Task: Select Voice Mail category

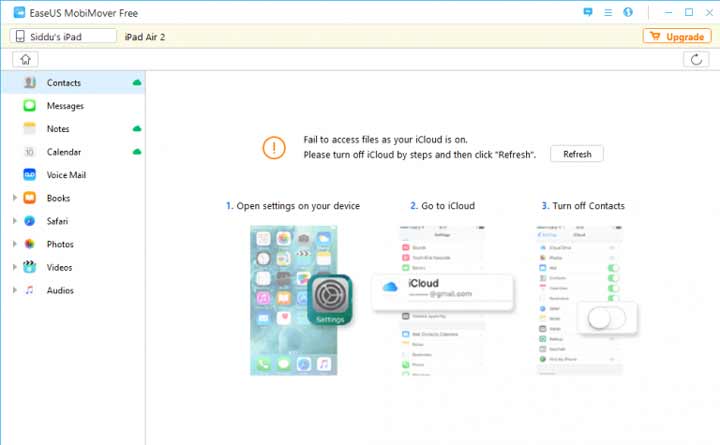Action: coord(73,175)
